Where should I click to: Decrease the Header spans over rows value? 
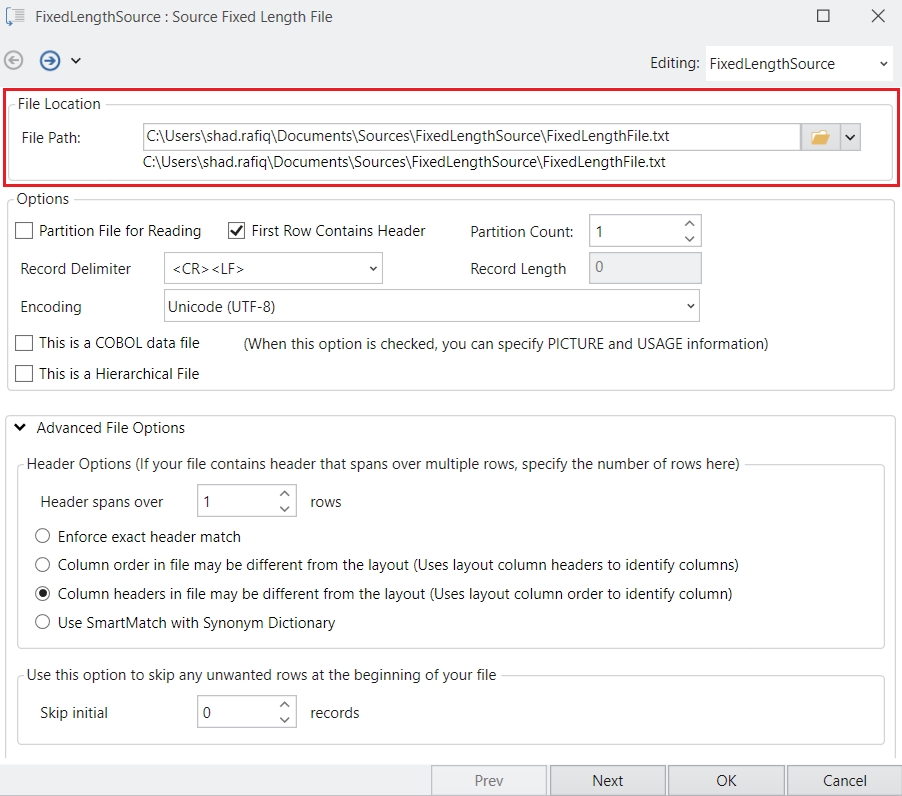(x=285, y=509)
